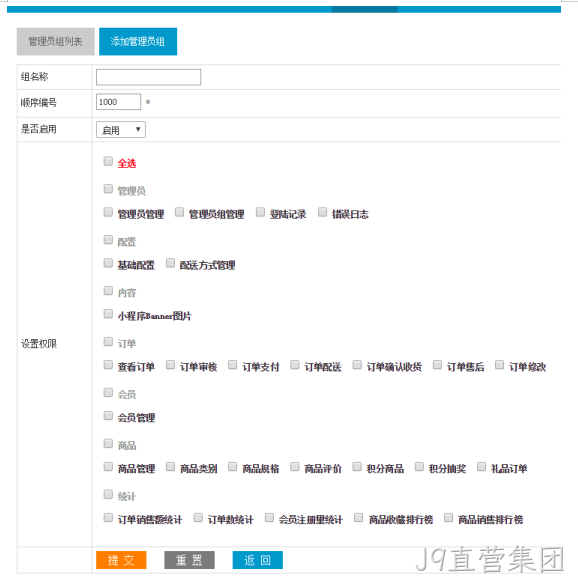Check 会员注册量统计 permission

coord(269,517)
